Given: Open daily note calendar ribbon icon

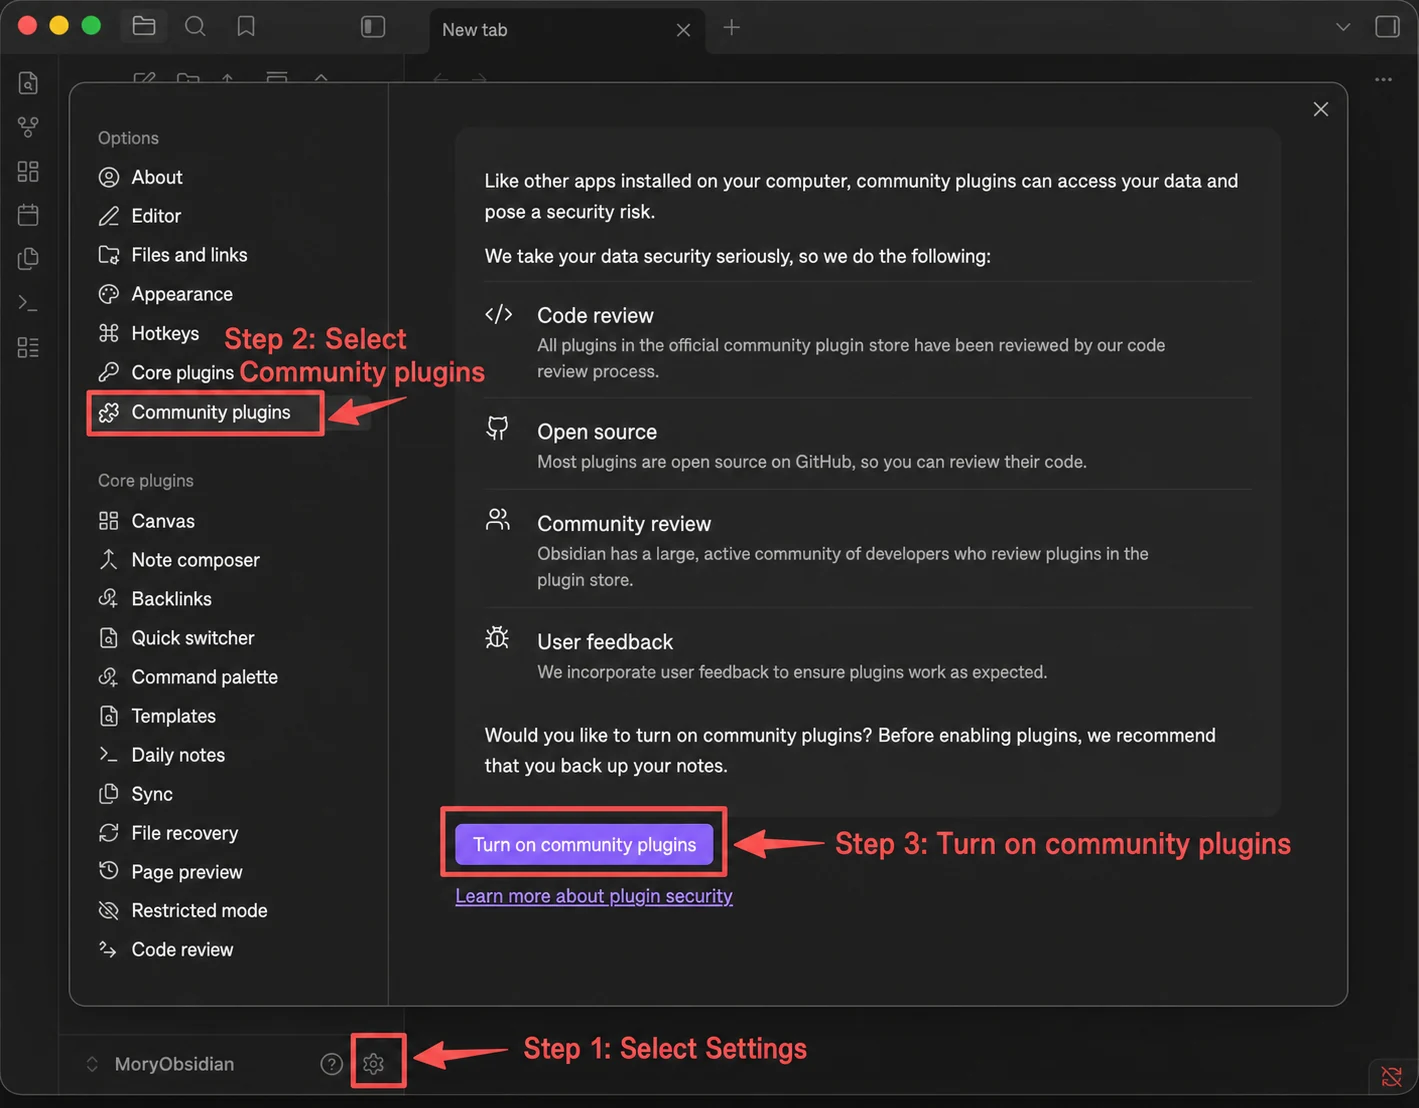Looking at the screenshot, I should pyautogui.click(x=28, y=215).
